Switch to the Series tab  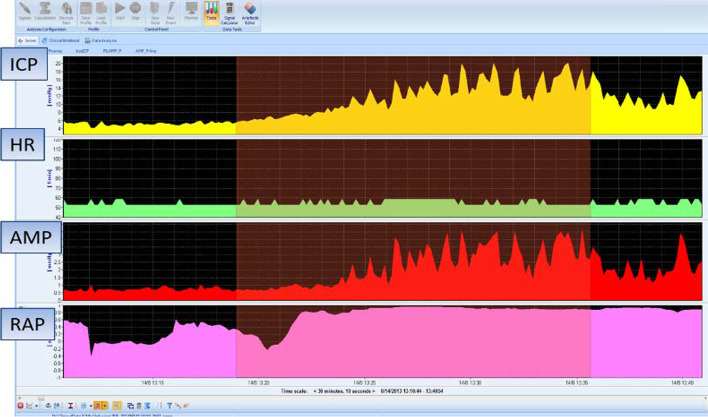pos(28,40)
